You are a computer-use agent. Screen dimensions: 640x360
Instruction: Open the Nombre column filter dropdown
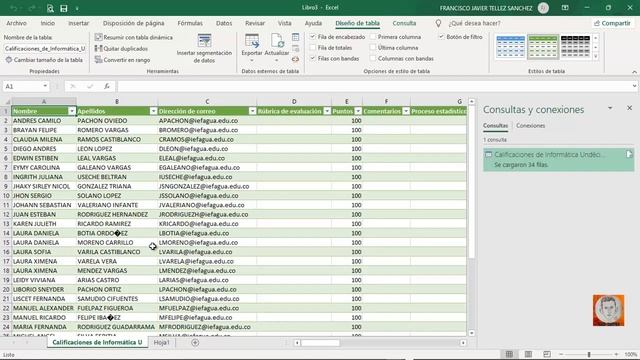(x=72, y=111)
